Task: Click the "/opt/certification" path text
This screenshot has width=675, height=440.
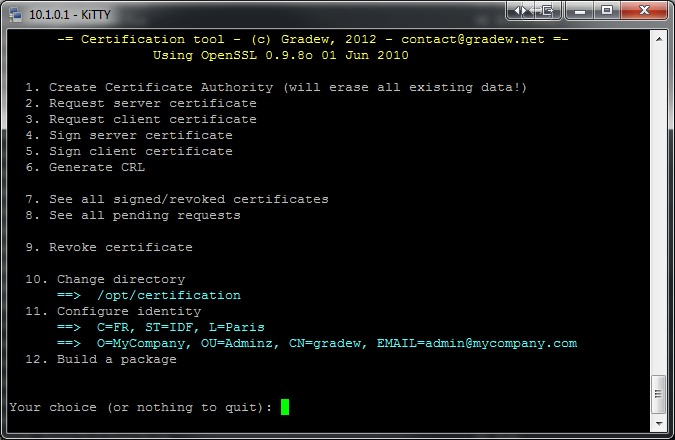Action: 169,295
